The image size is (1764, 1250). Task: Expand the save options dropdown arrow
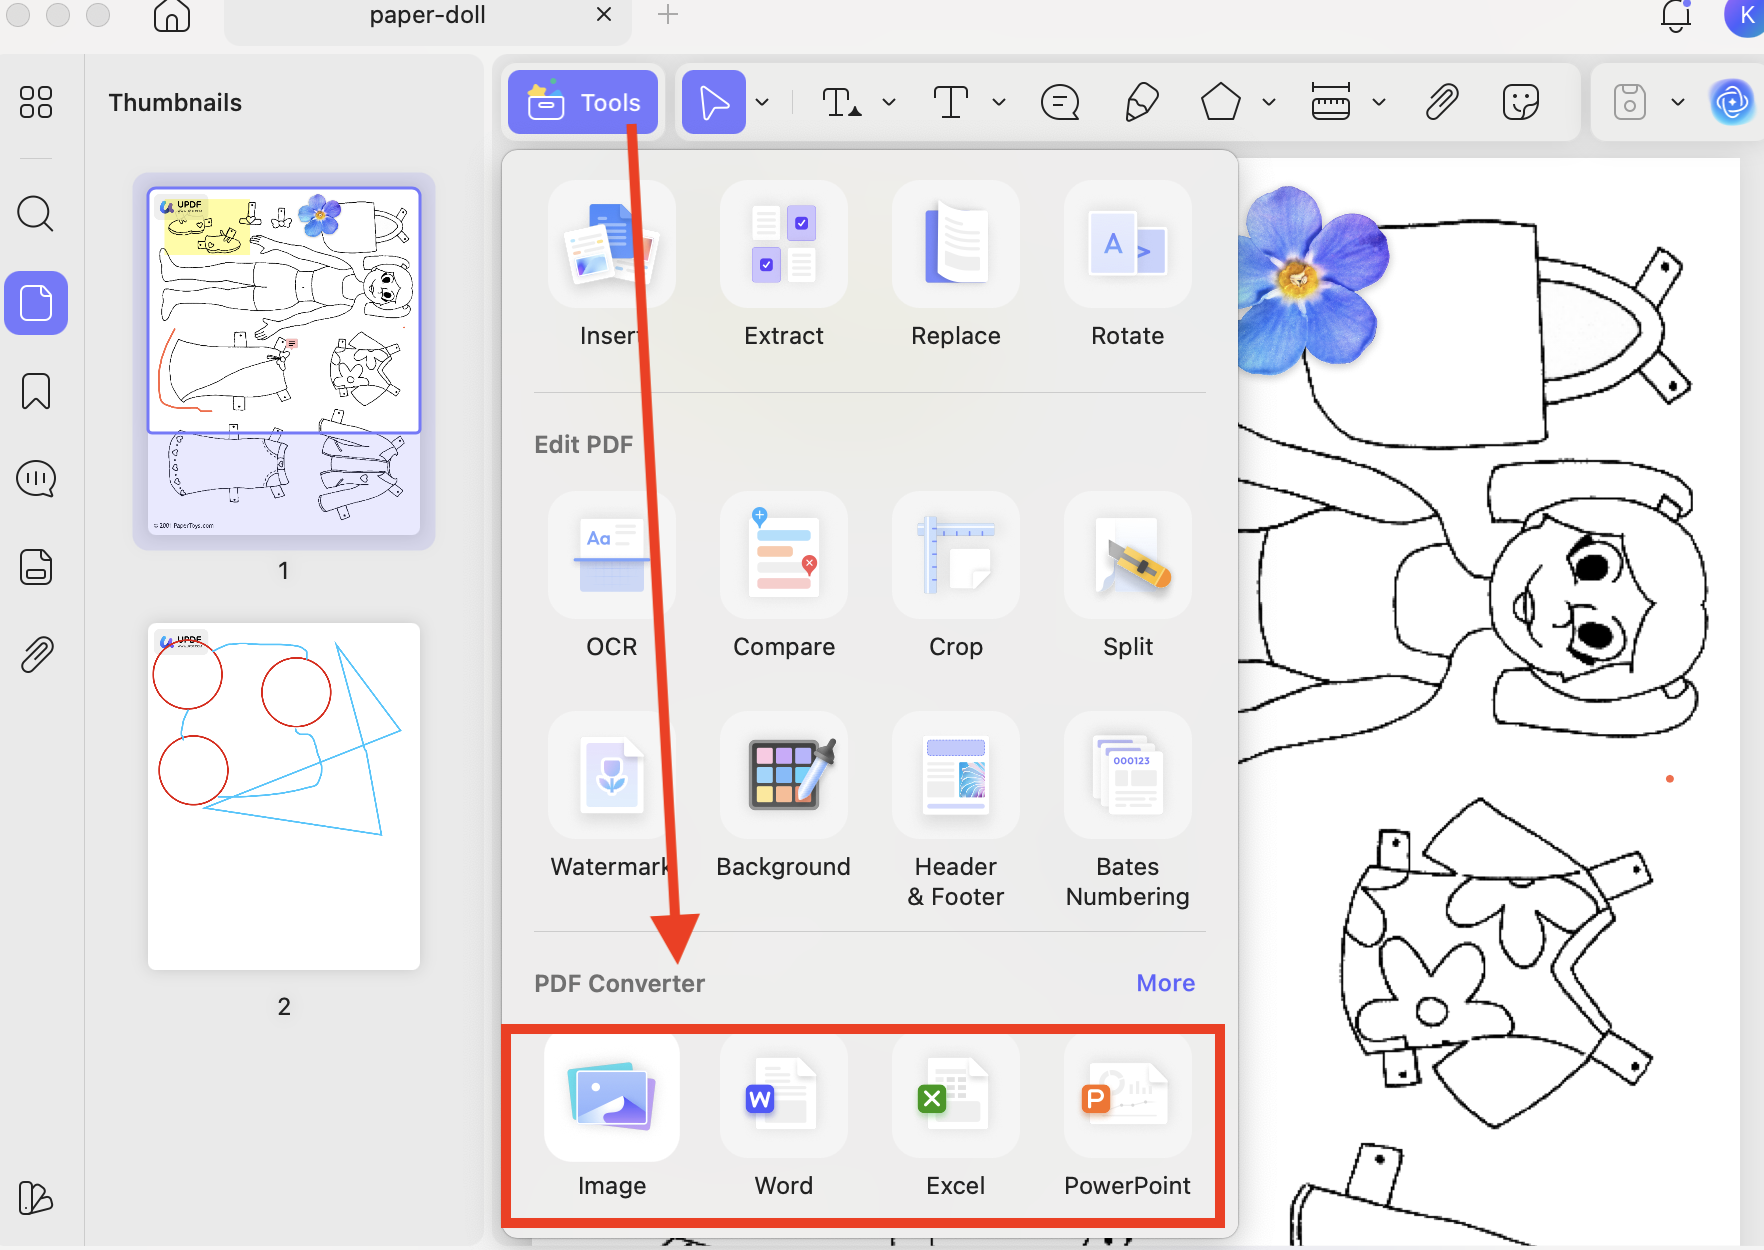coord(1678,102)
